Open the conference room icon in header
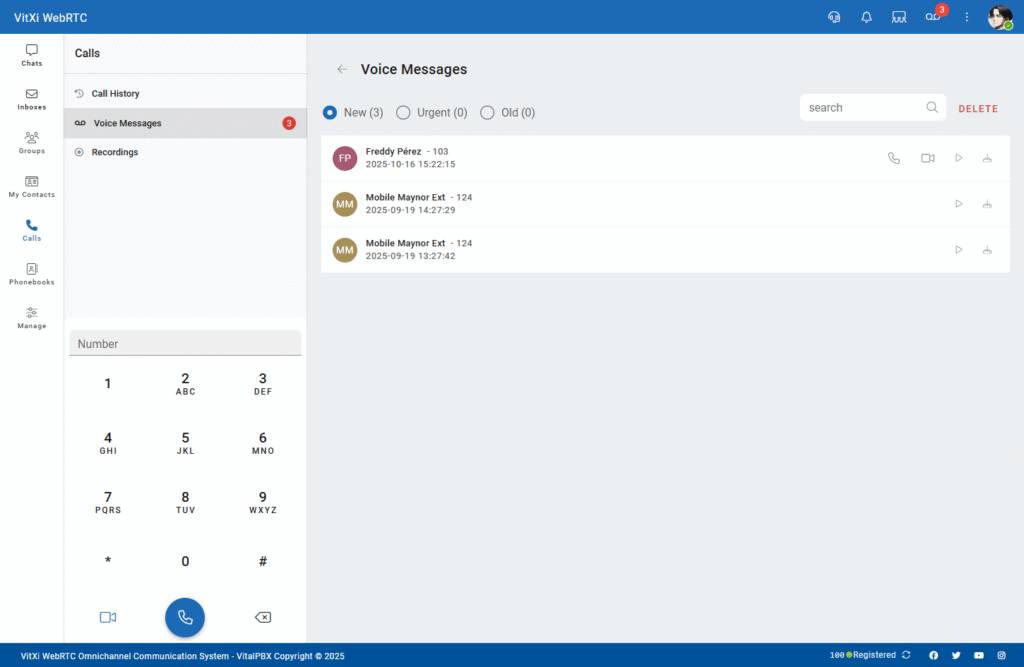Image resolution: width=1024 pixels, height=667 pixels. [899, 17]
